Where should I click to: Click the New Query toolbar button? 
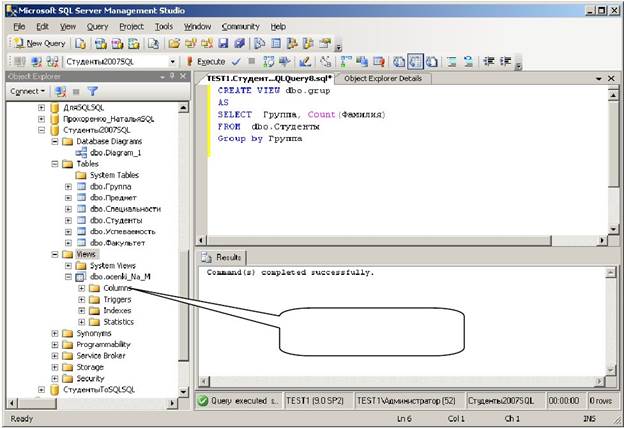(40, 44)
